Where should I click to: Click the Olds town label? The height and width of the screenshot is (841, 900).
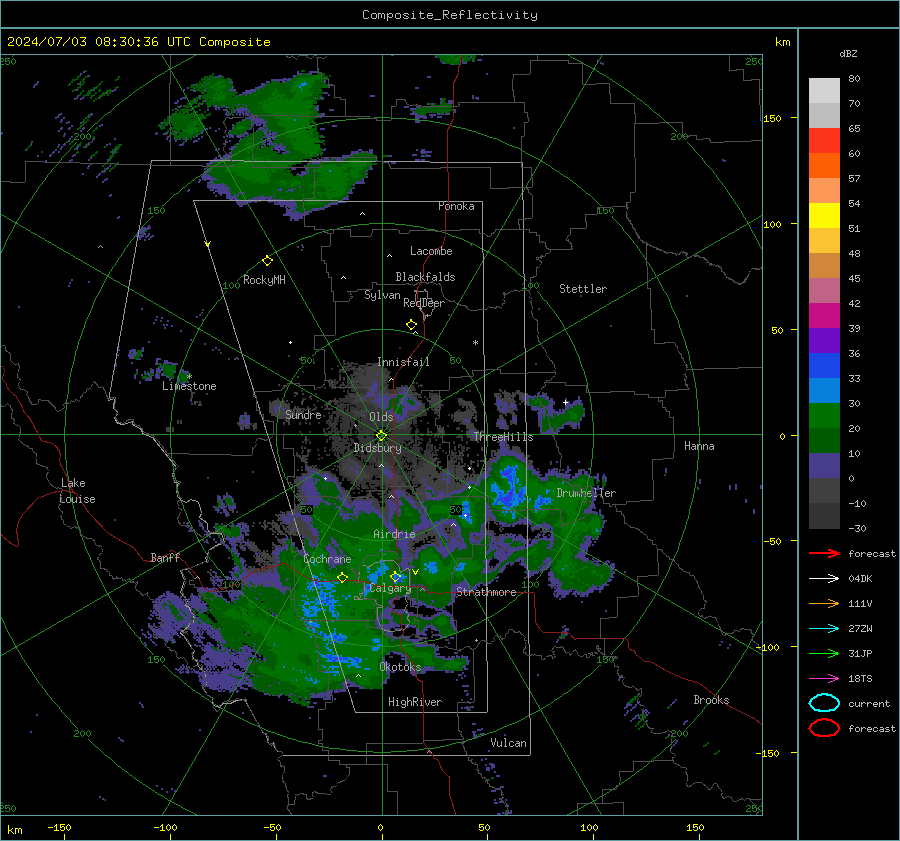[381, 417]
